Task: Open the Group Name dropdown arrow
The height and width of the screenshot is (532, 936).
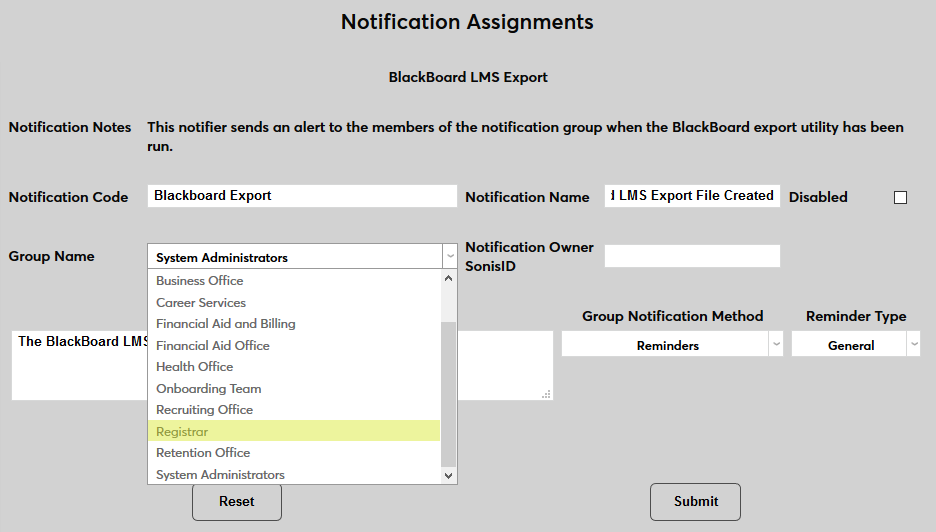Action: (450, 256)
